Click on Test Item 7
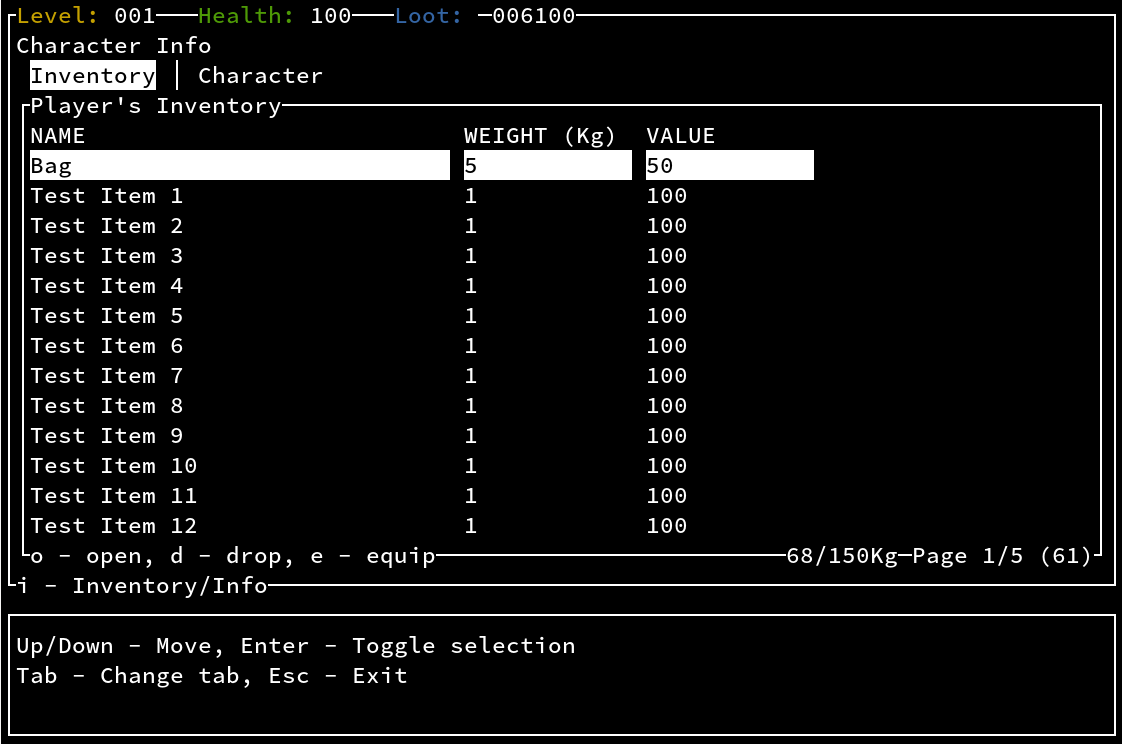 click(x=107, y=376)
